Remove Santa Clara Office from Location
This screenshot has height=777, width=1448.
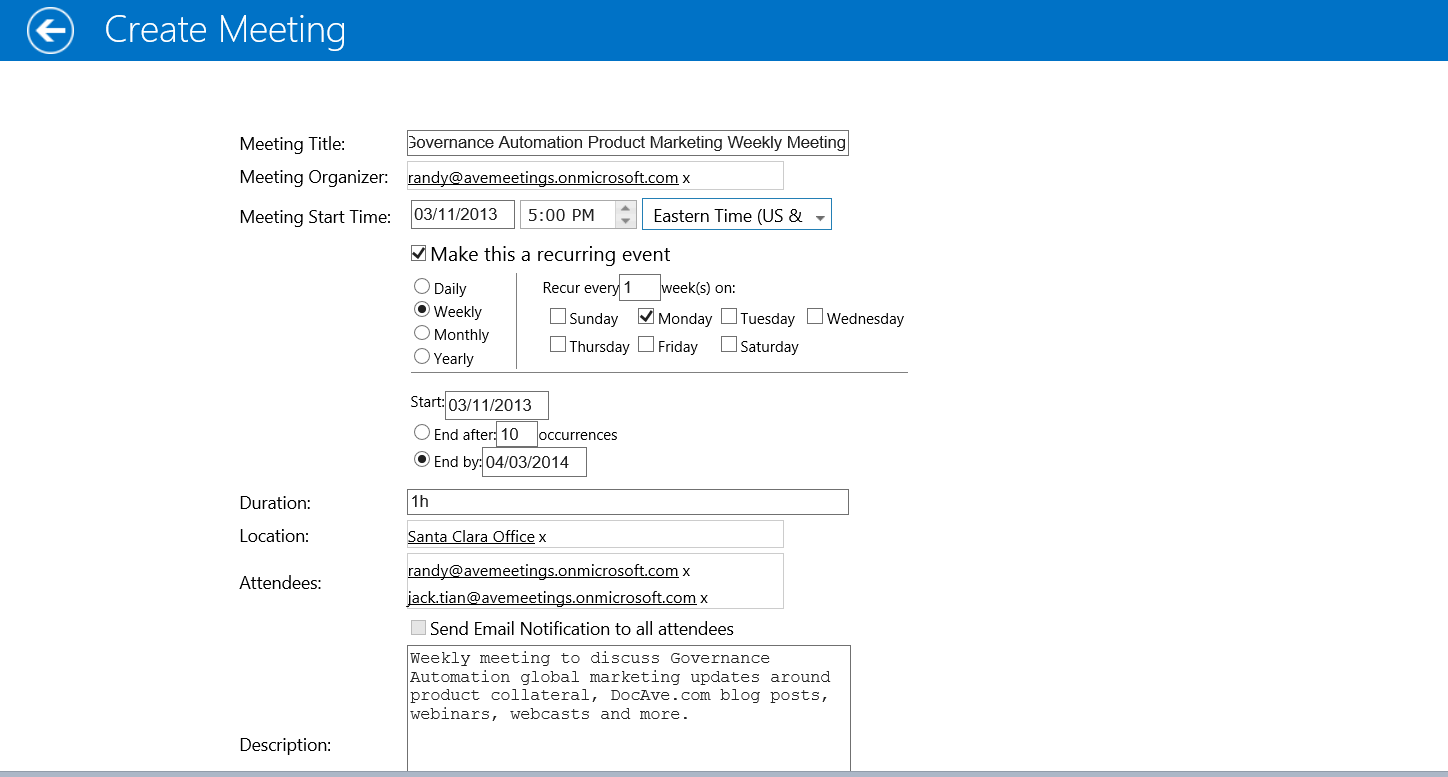(x=543, y=538)
